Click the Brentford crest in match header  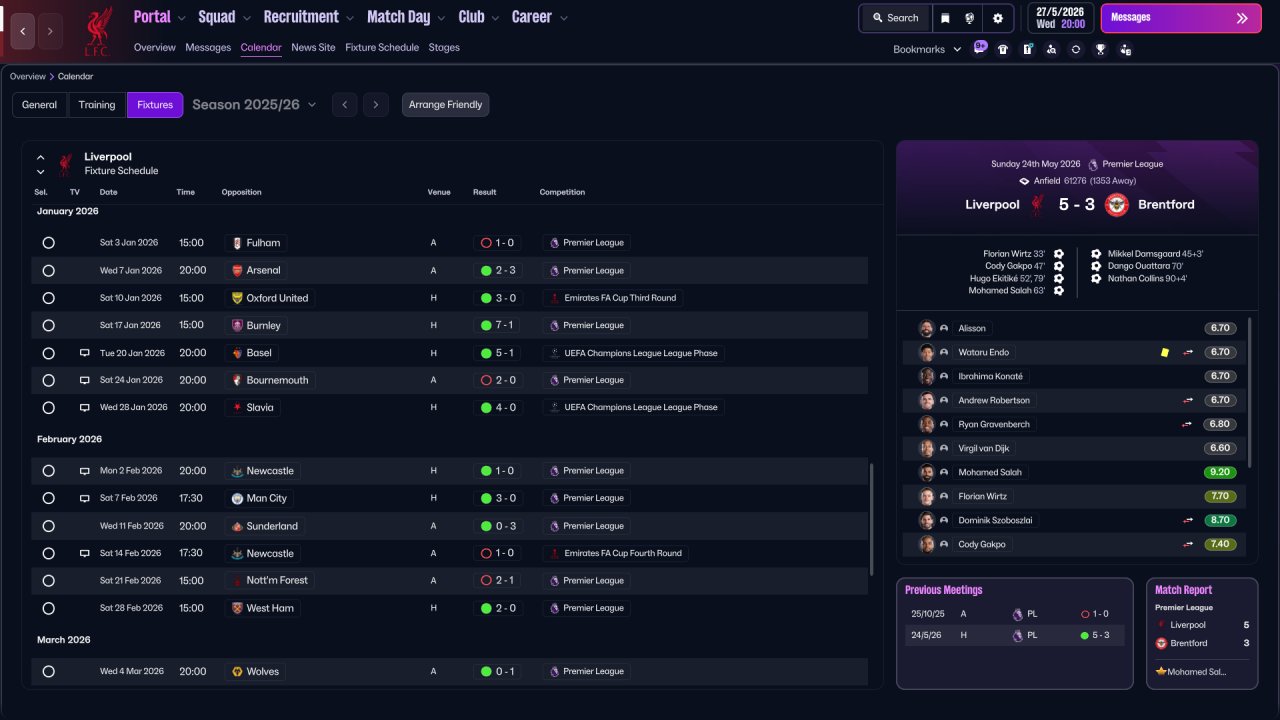coord(1117,204)
